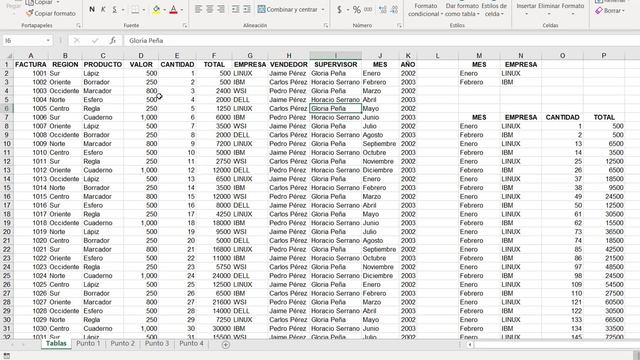The width and height of the screenshot is (640, 360).
Task: Open Dar formato como tabla menu
Action: (462, 10)
